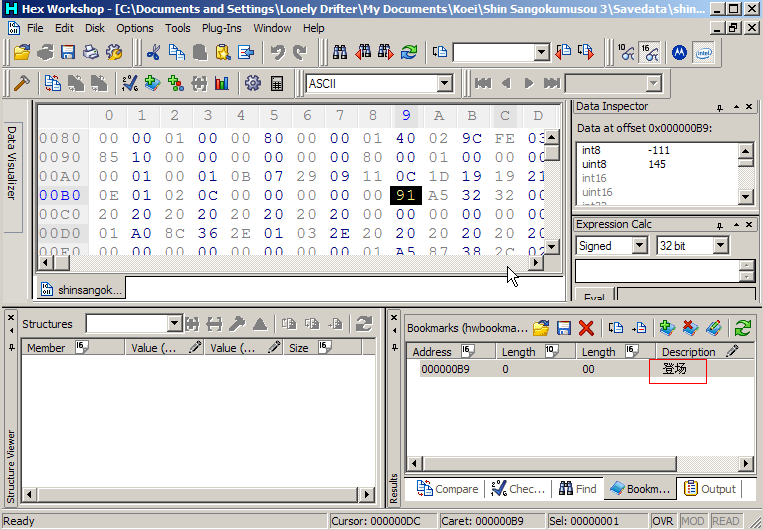Click the Expression Calc input field
Image resolution: width=763 pixels, height=530 pixels.
[x=657, y=271]
